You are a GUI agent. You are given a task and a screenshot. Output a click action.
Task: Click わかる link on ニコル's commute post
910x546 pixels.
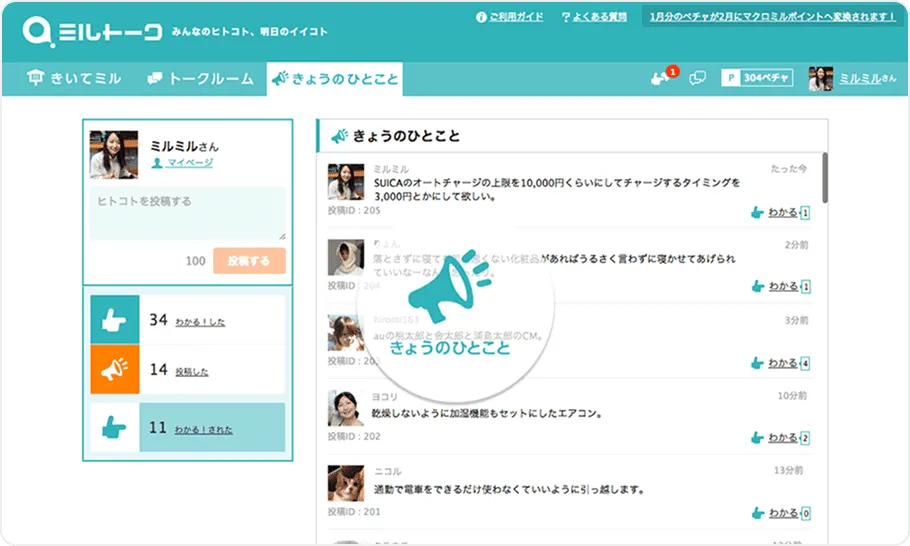coord(783,513)
